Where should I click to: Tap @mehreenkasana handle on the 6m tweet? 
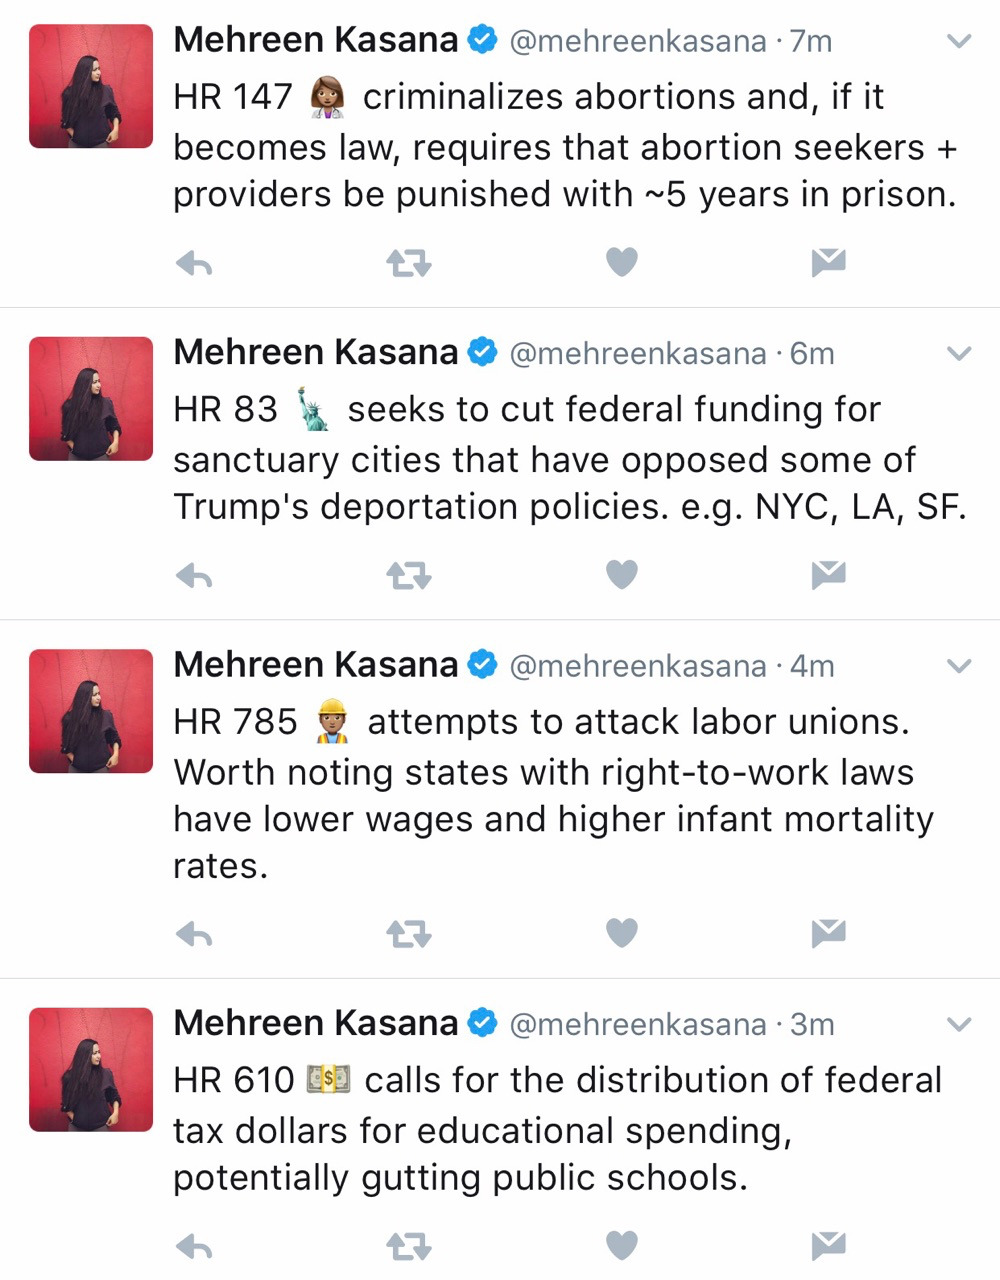tap(637, 353)
